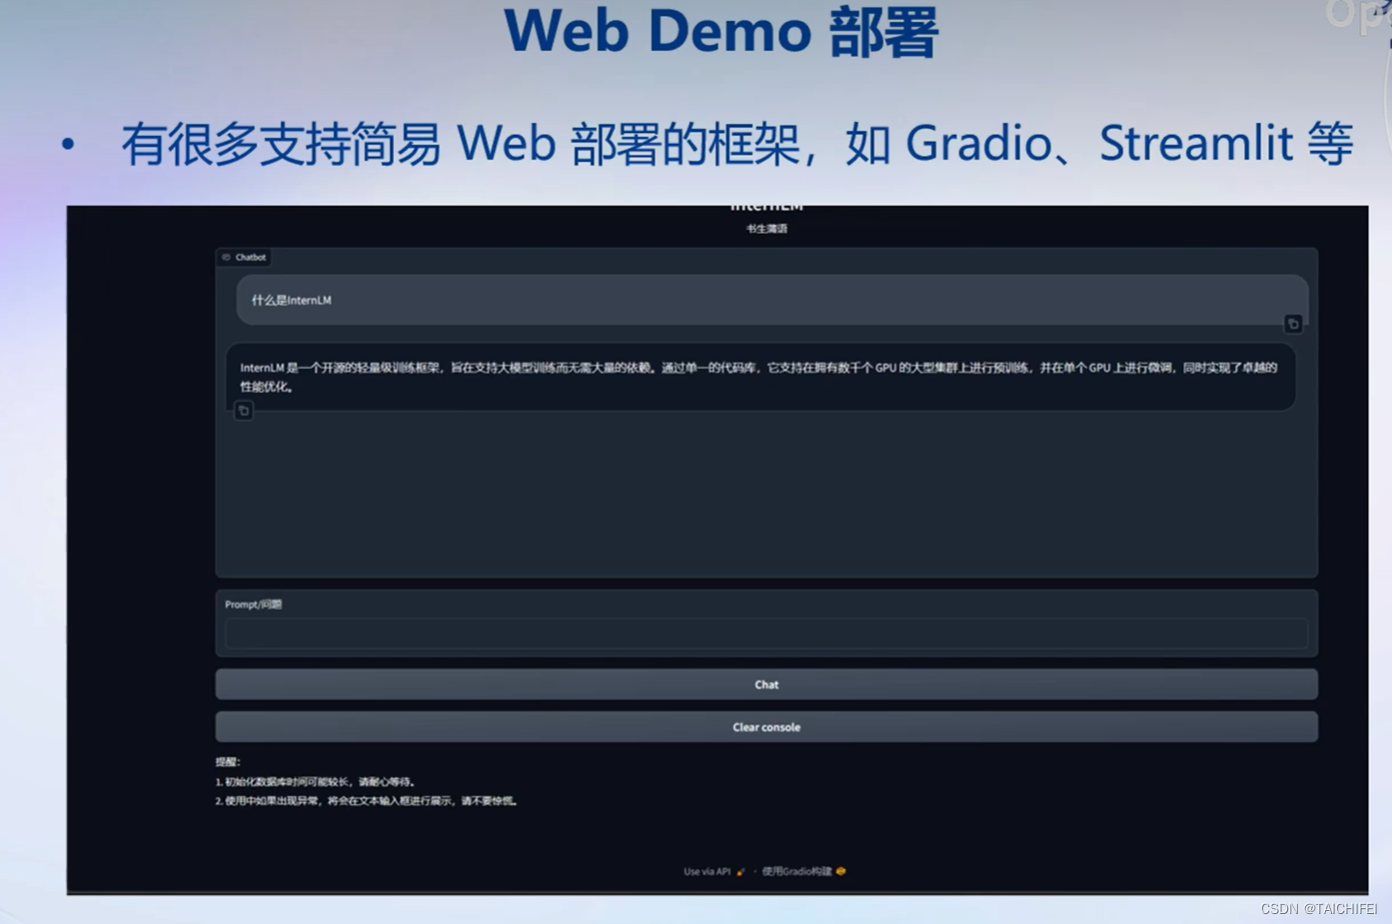Copy the InternLM bot response
The width and height of the screenshot is (1392, 924).
point(243,410)
